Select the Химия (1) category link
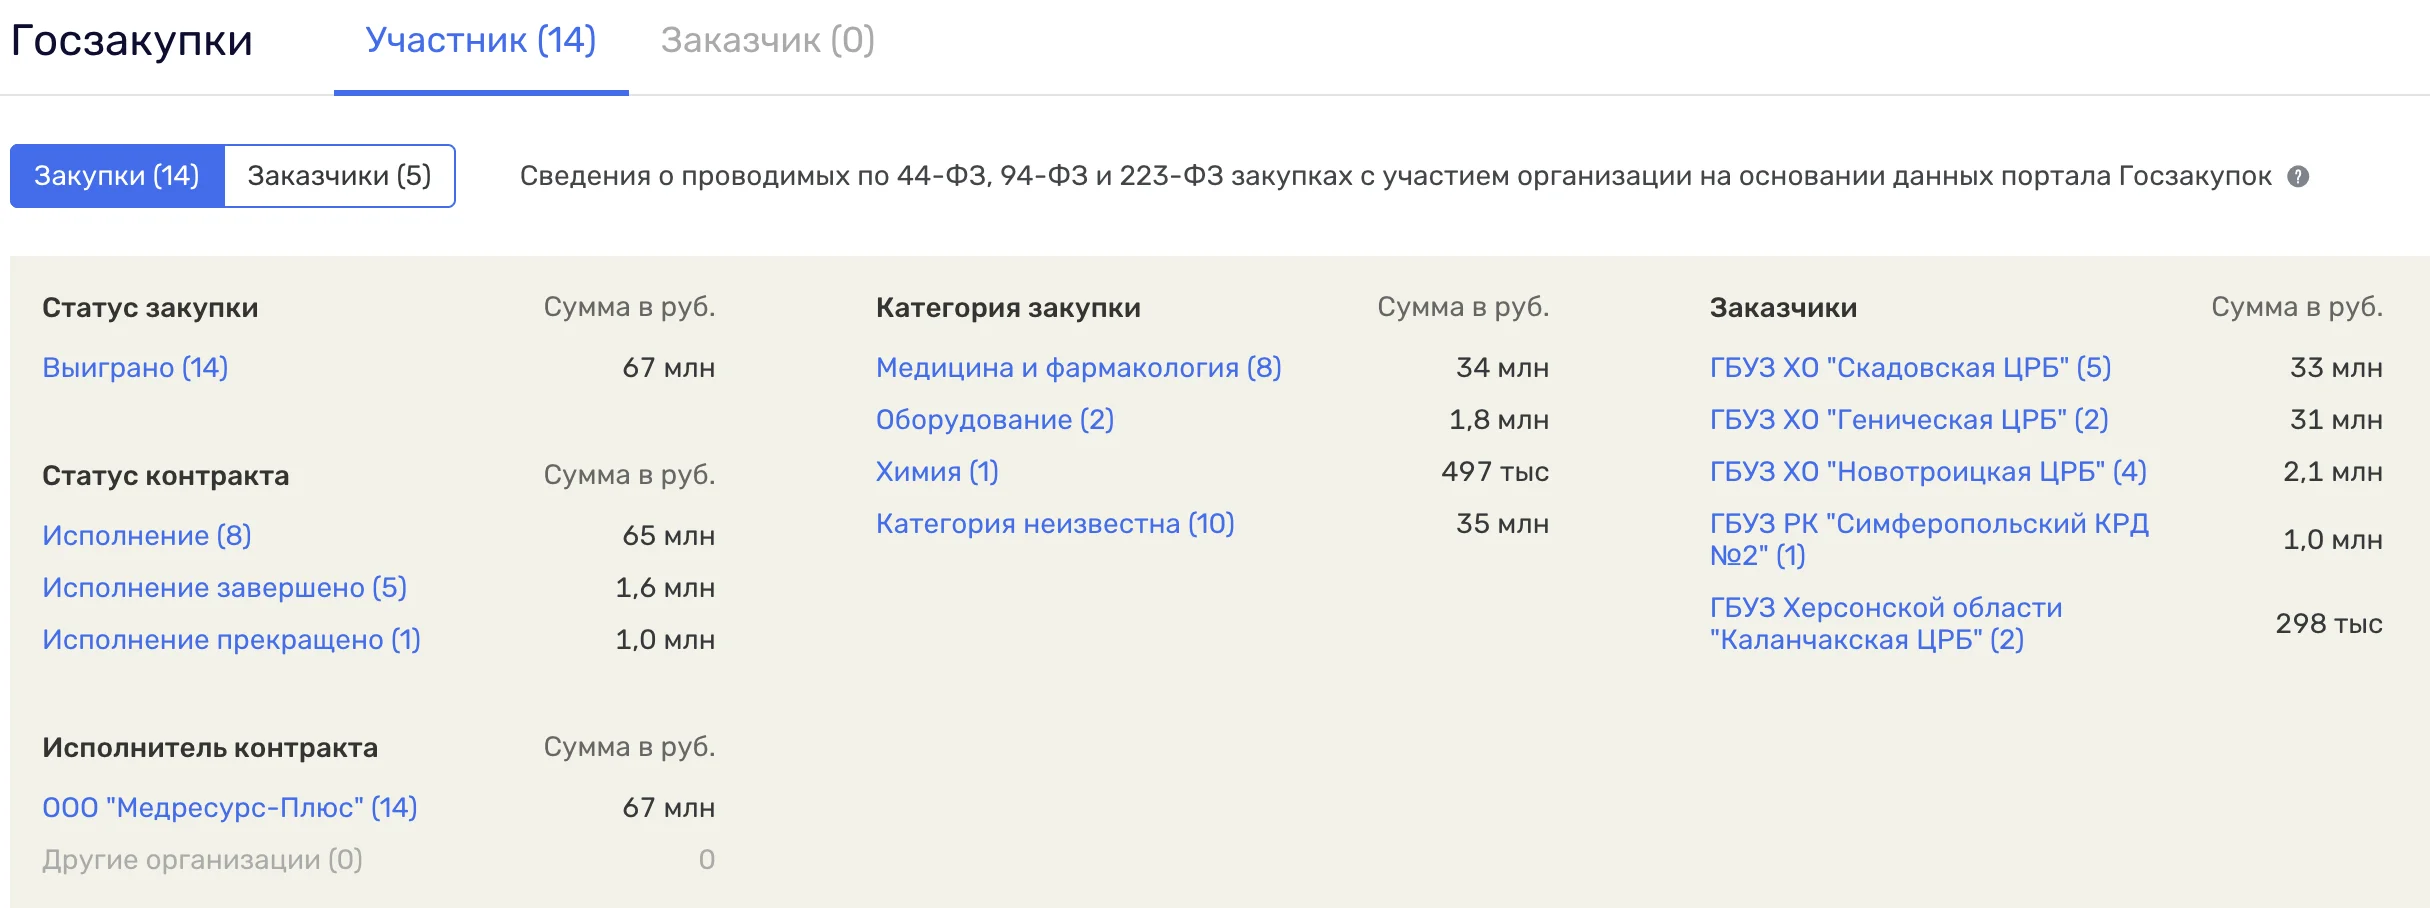The height and width of the screenshot is (908, 2430). (x=937, y=472)
